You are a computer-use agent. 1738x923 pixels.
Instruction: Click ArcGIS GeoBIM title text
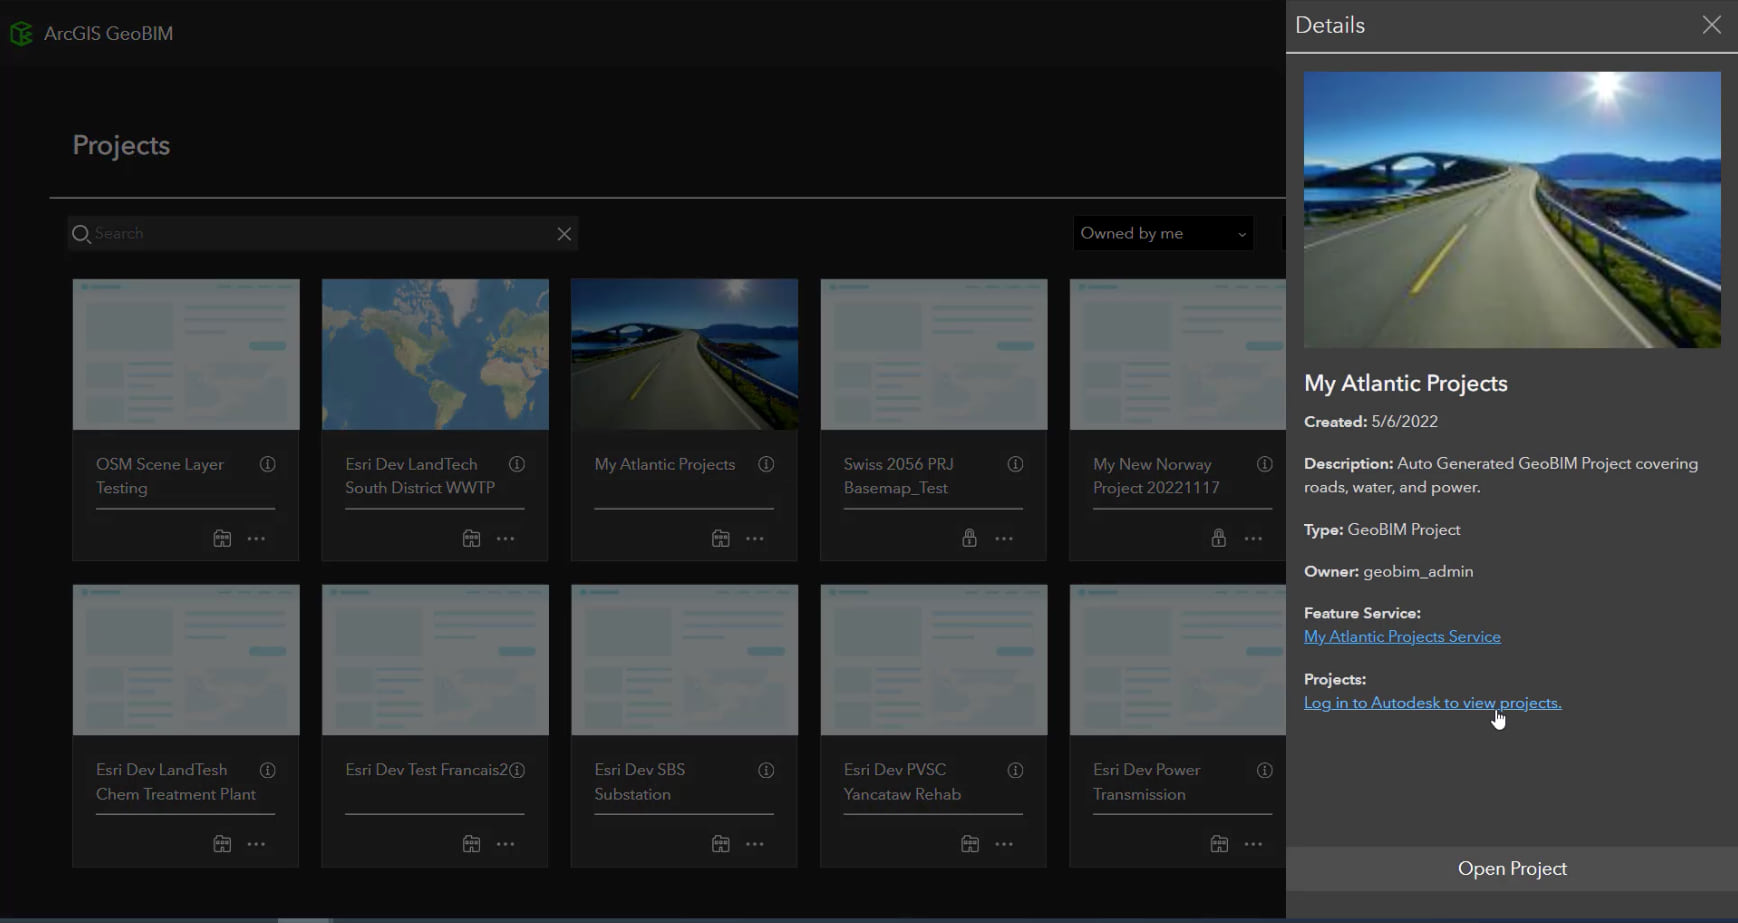[108, 34]
